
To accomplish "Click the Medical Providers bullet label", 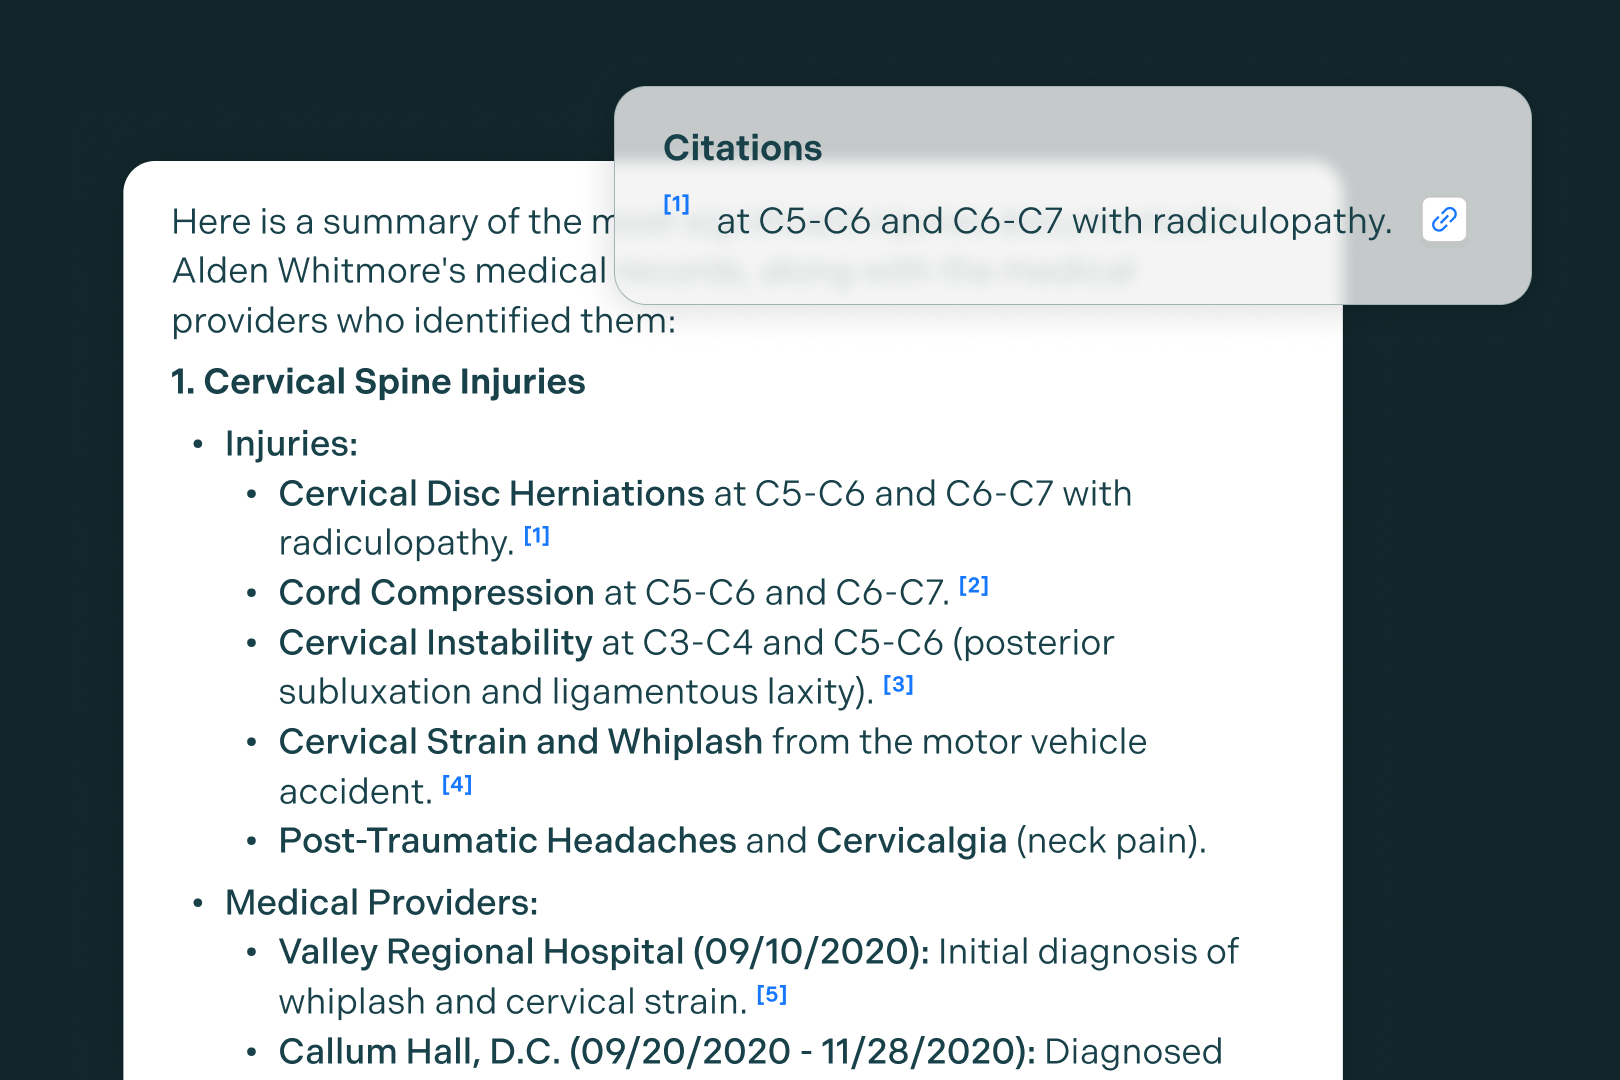I will coord(382,903).
